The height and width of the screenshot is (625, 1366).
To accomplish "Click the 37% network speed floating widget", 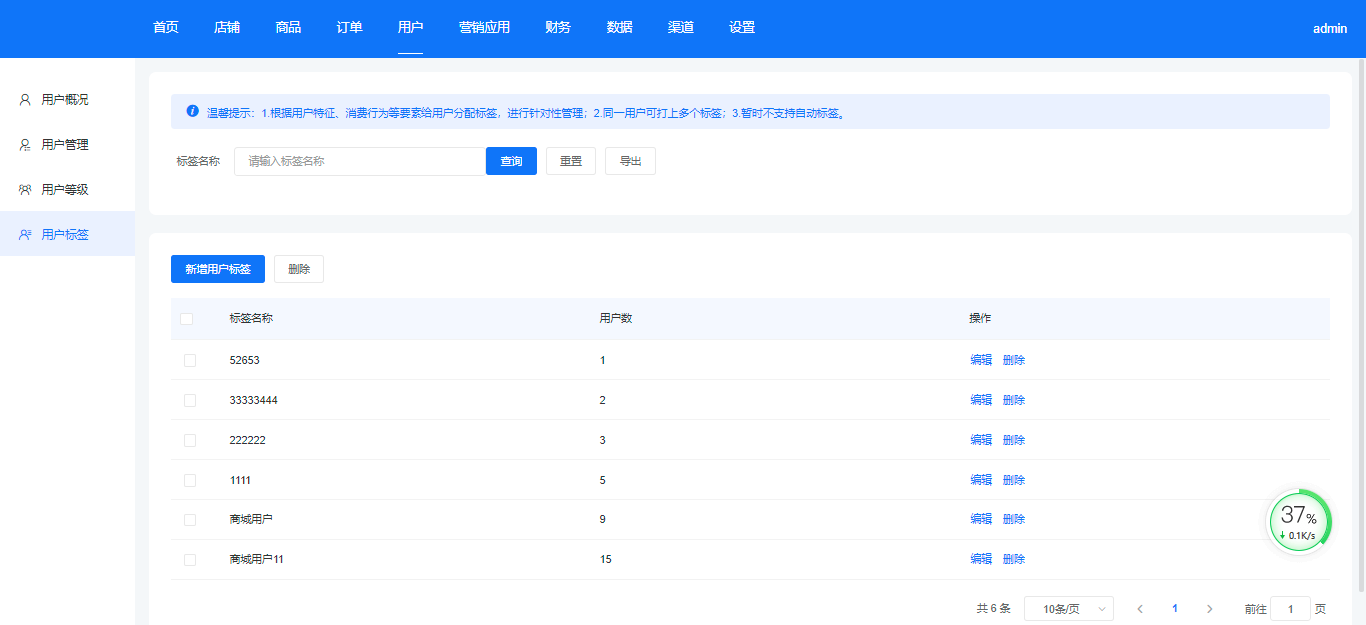I will pos(1299,521).
